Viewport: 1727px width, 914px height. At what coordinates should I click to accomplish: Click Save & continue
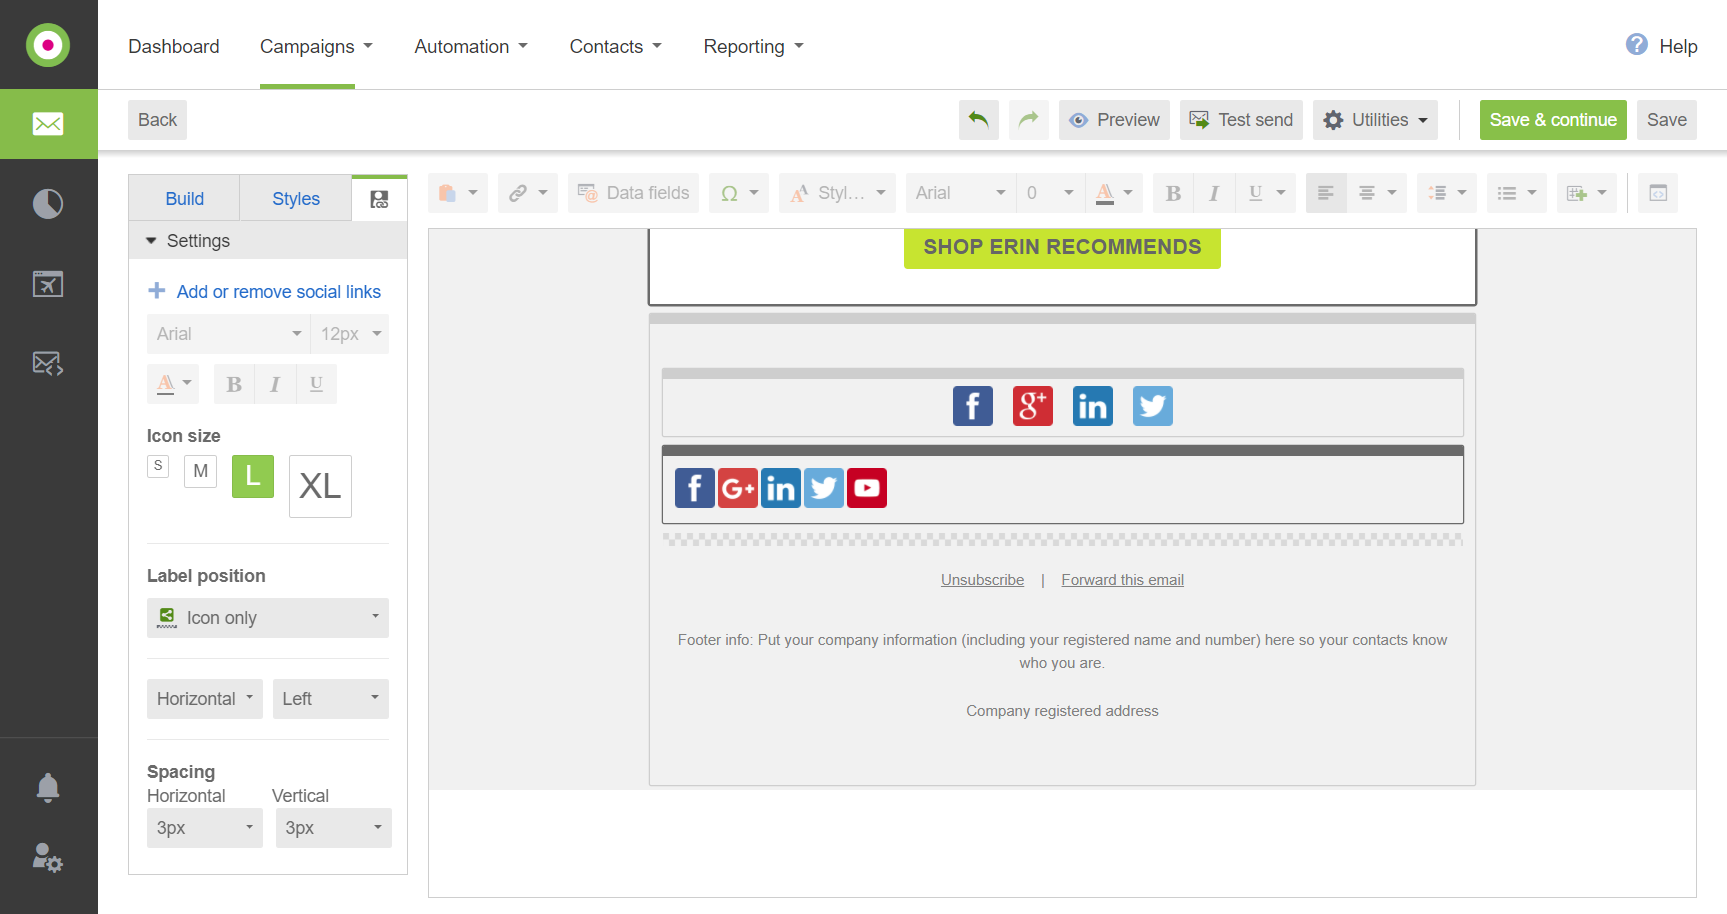[1553, 120]
